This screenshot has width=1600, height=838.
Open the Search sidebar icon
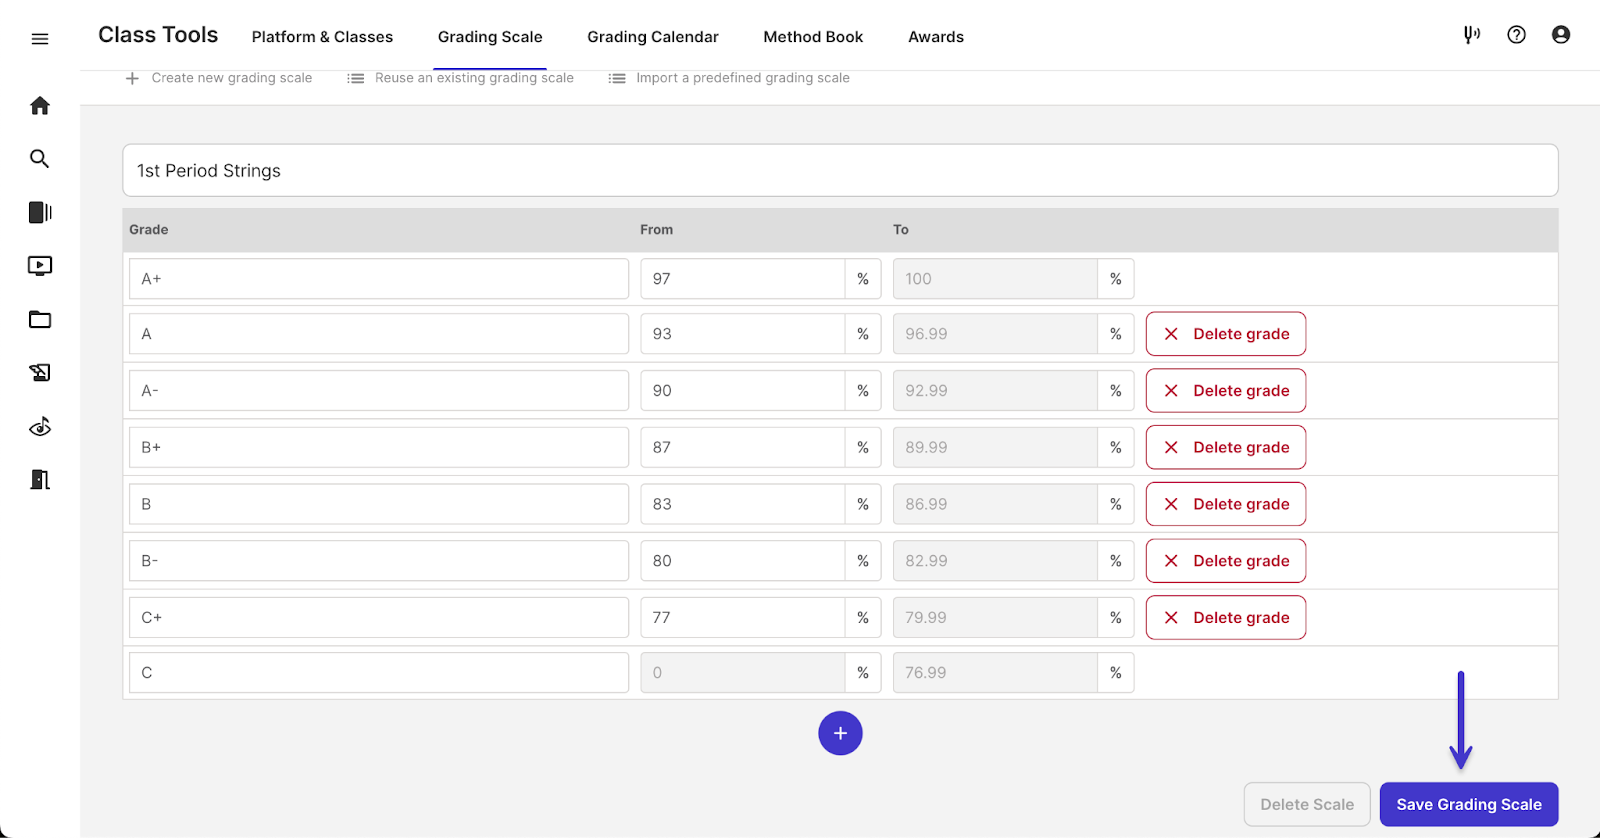[x=40, y=159]
